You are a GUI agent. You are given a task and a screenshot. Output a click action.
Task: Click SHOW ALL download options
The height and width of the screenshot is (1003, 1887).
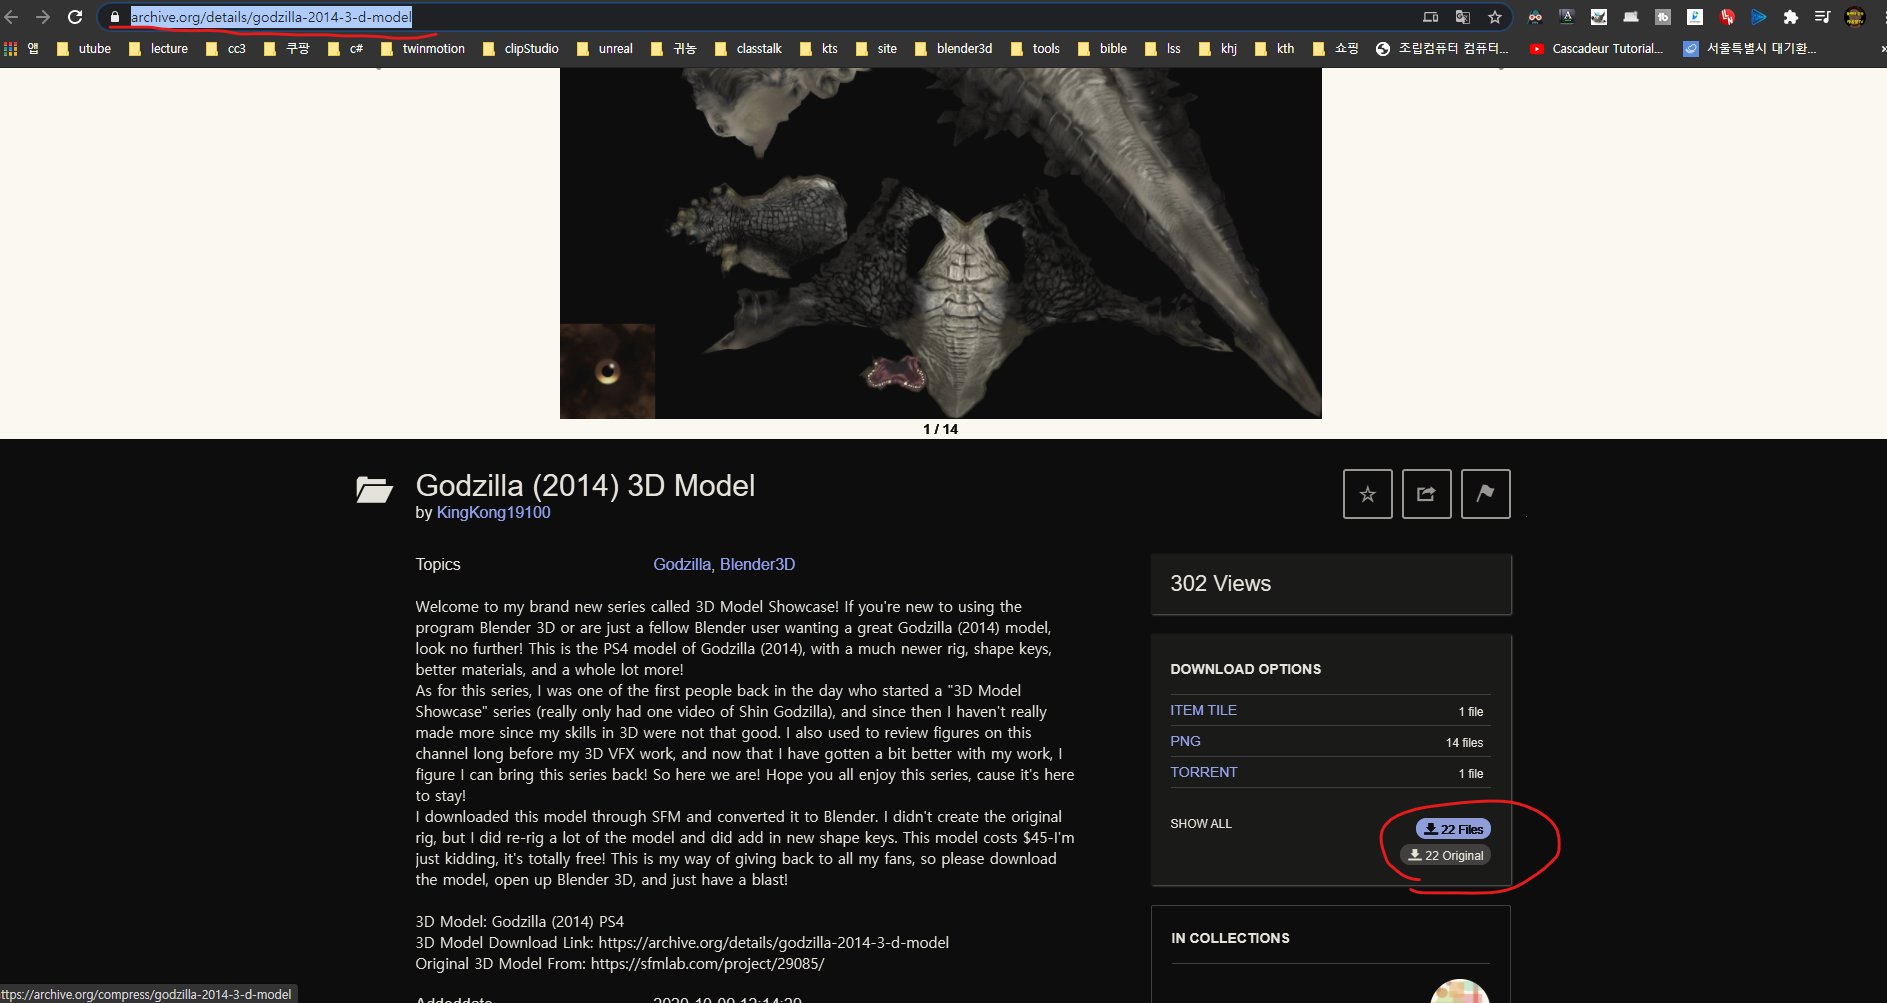point(1200,823)
